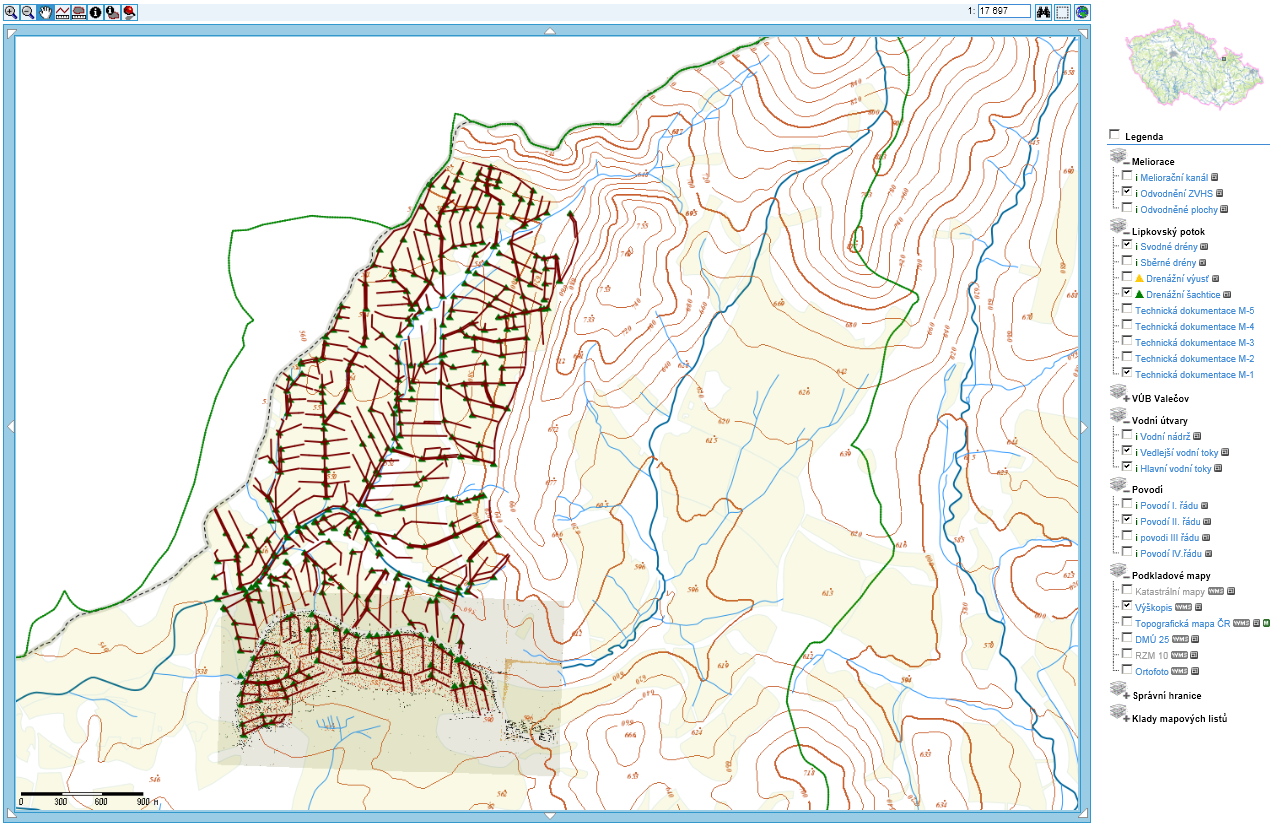Expand the VÚB Valečov group
This screenshot has width=1285, height=827.
click(x=1128, y=398)
